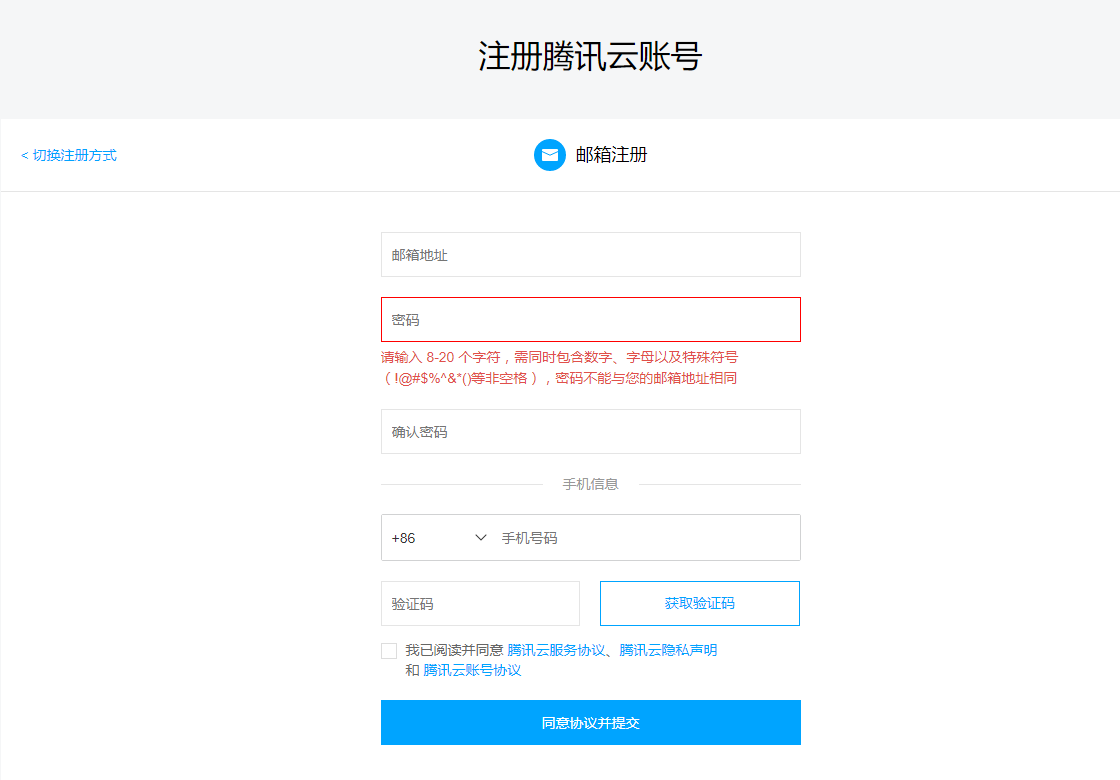Open the +86 country code selector
1120x780 pixels.
click(x=425, y=538)
